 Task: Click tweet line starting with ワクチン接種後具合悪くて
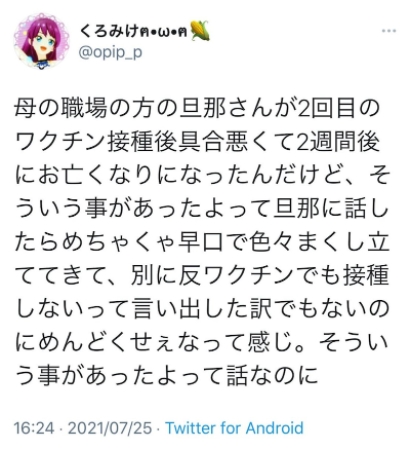click(197, 142)
